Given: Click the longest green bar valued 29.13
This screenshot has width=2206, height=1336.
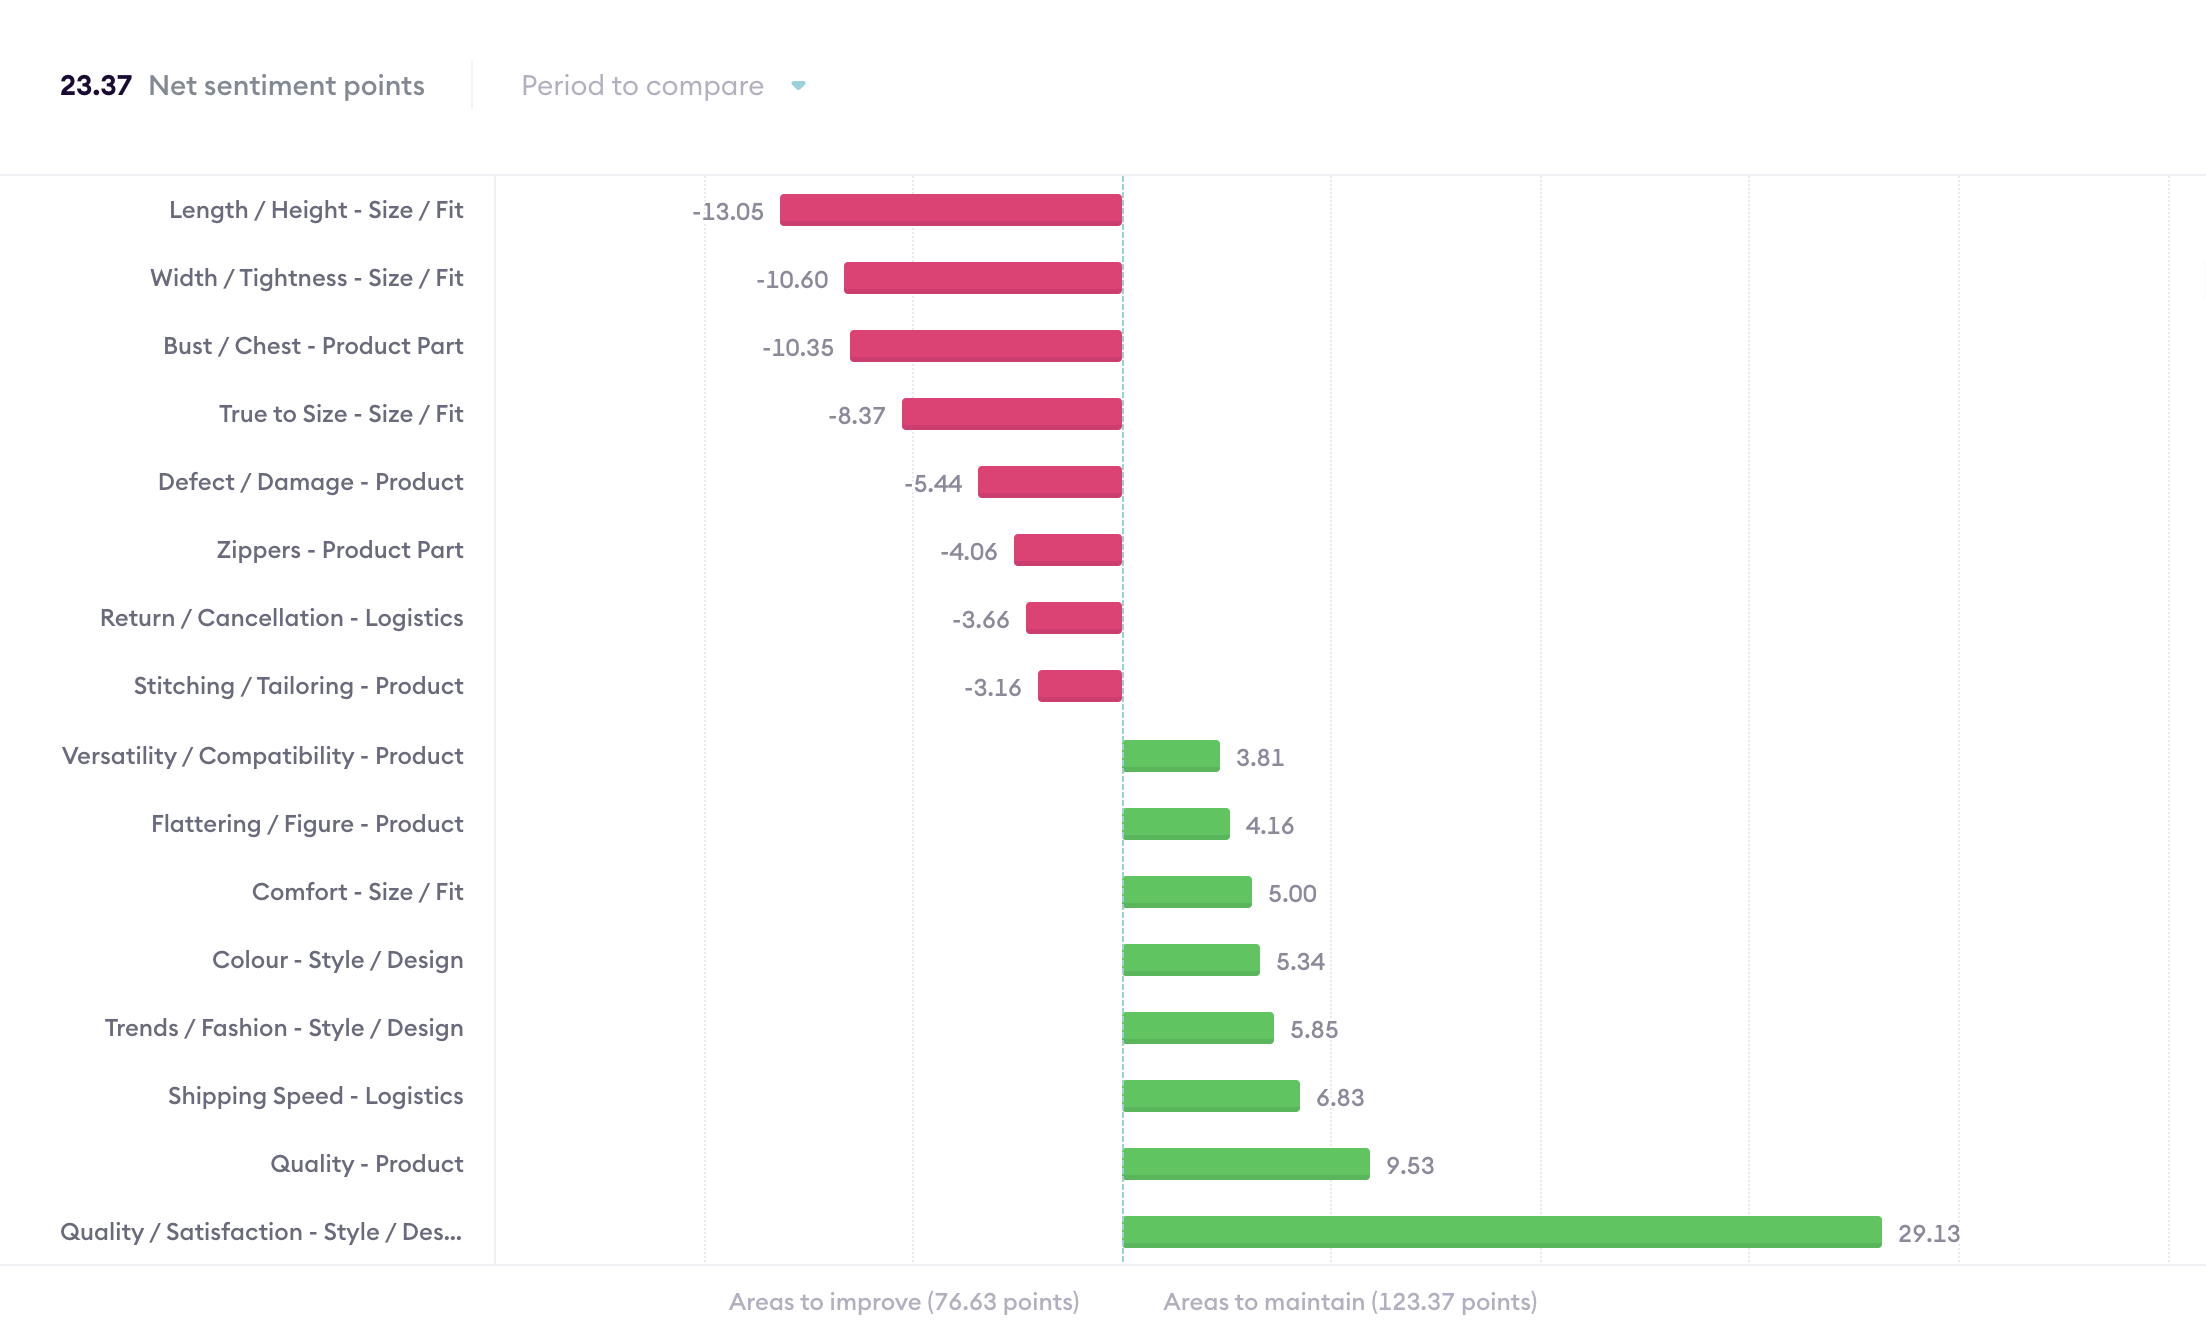Looking at the screenshot, I should (1501, 1232).
